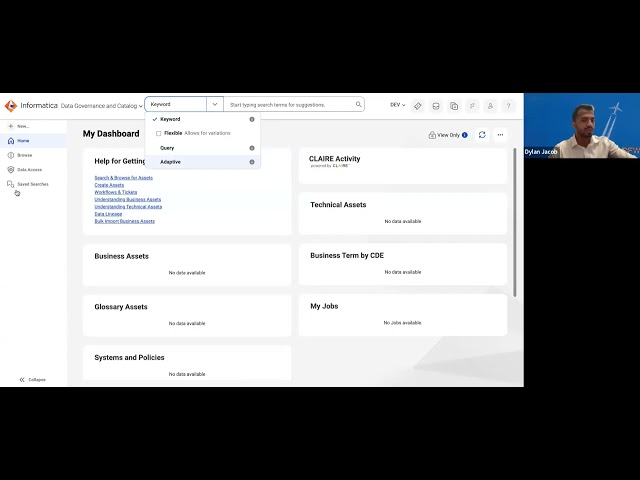640x480 pixels.
Task: Click the New... button in sidebar
Action: click(x=19, y=126)
